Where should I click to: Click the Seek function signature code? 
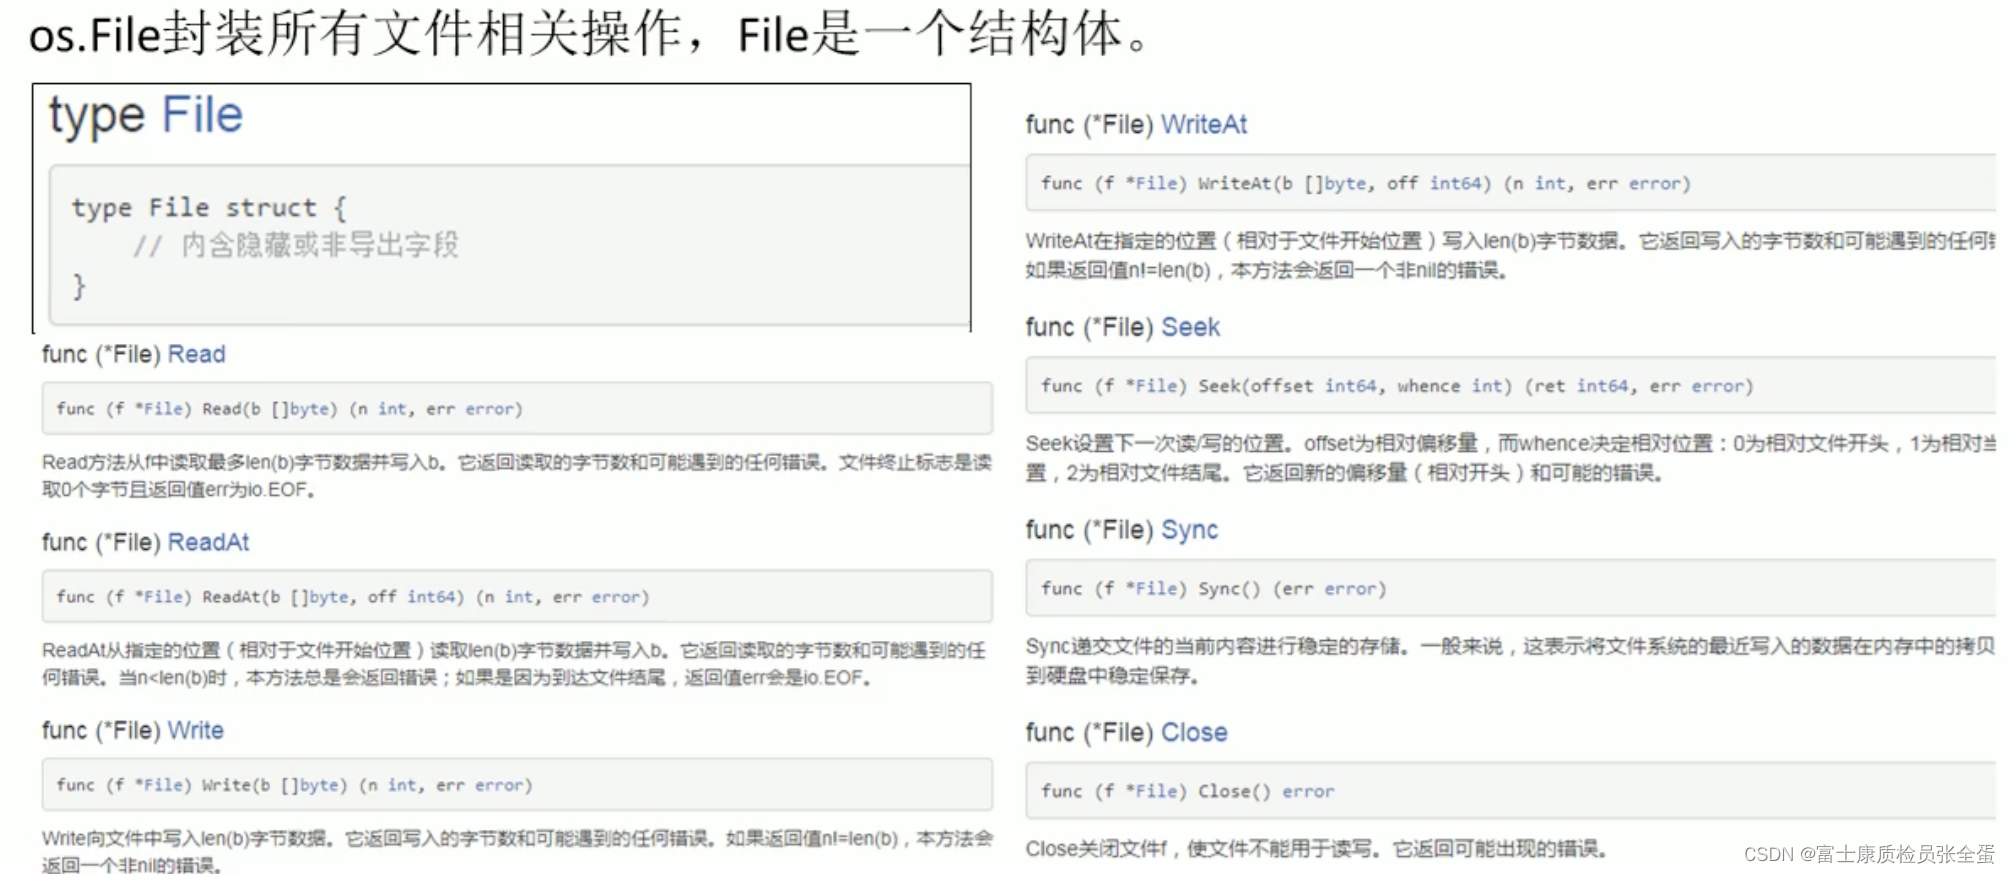coord(1397,386)
